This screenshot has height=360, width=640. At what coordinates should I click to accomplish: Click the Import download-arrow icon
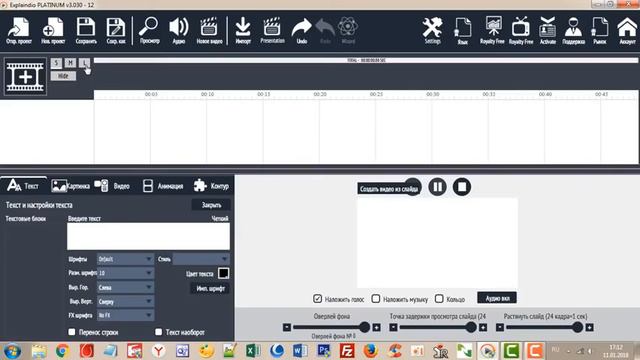coord(243,30)
